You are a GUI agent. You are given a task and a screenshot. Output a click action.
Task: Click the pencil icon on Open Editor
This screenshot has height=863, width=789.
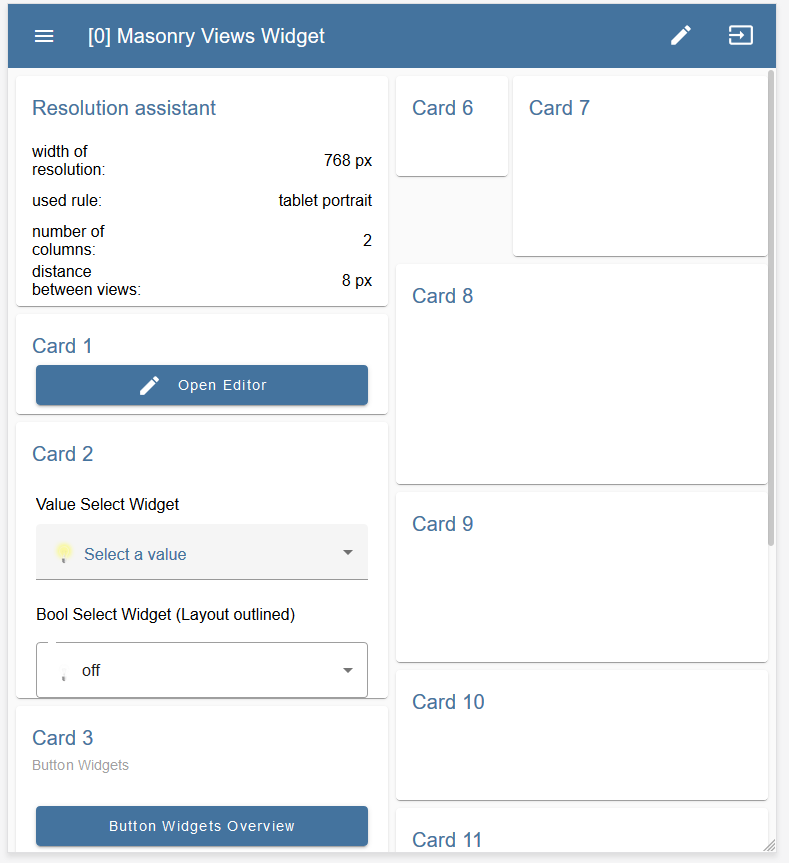tap(150, 386)
